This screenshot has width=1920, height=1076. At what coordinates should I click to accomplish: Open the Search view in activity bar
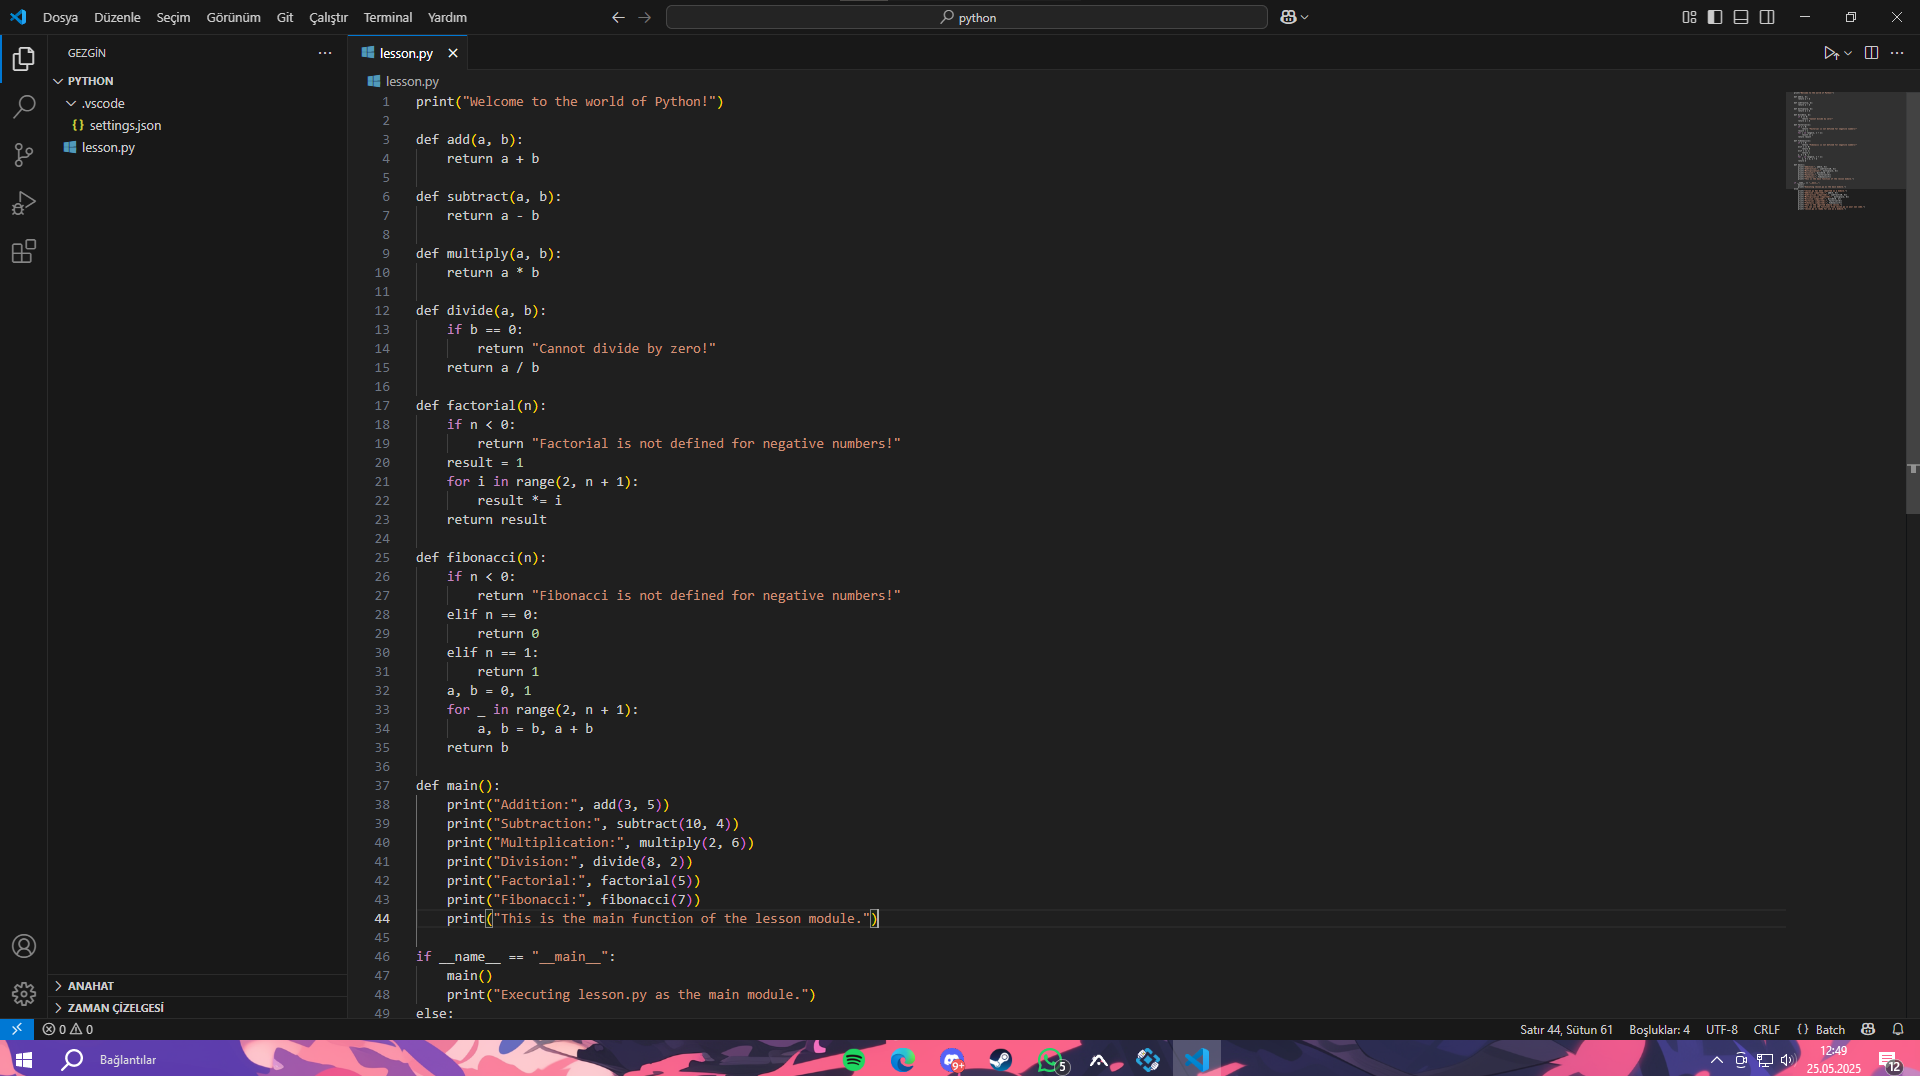click(24, 107)
